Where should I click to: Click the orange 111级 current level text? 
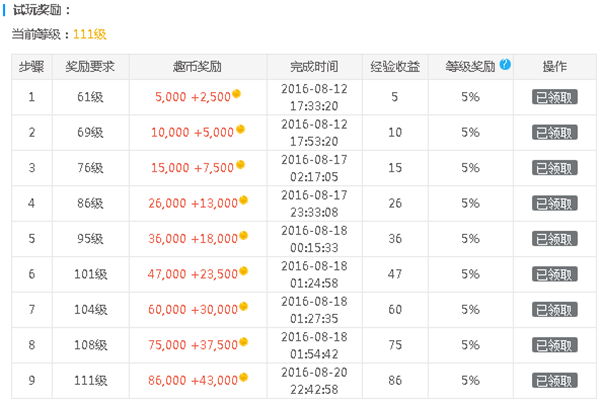[x=90, y=34]
